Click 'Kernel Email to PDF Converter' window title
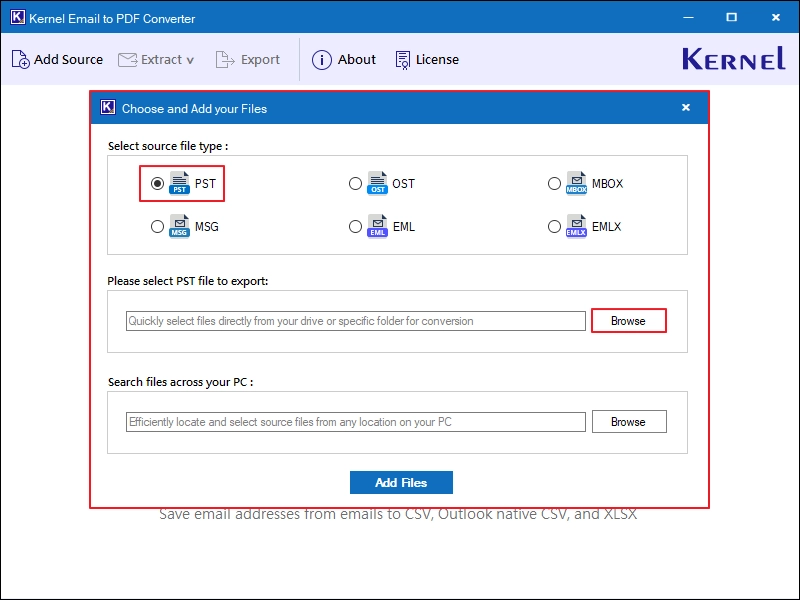The height and width of the screenshot is (600, 800). point(112,19)
